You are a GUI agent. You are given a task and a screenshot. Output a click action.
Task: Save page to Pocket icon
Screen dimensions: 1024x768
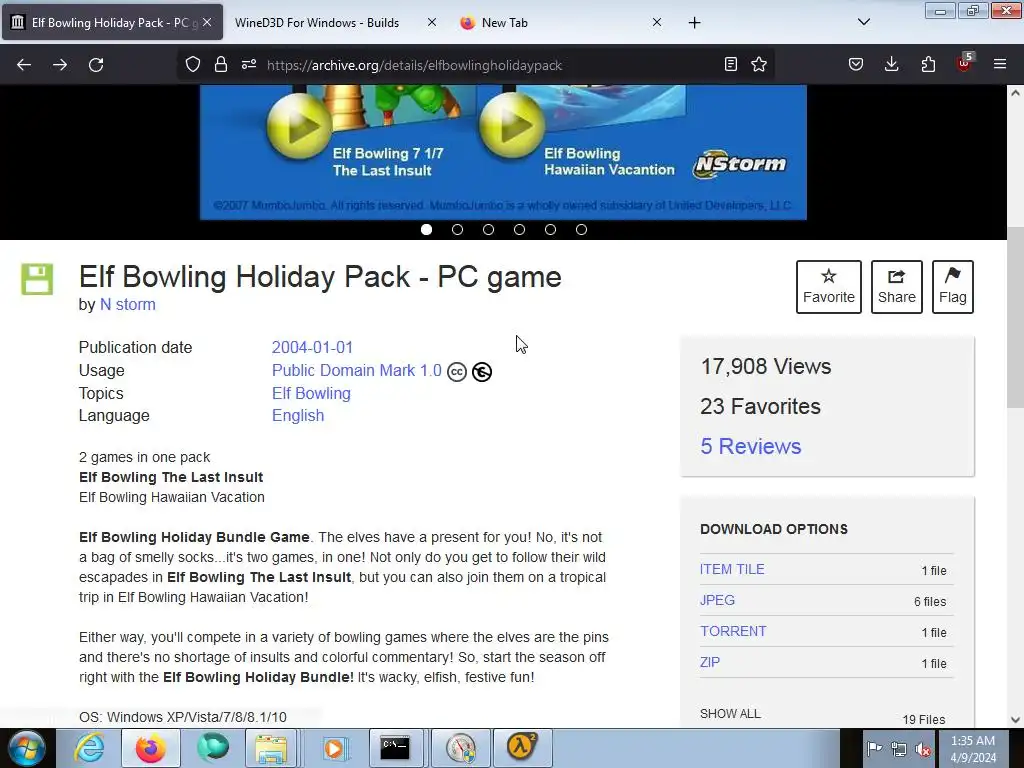tap(856, 65)
